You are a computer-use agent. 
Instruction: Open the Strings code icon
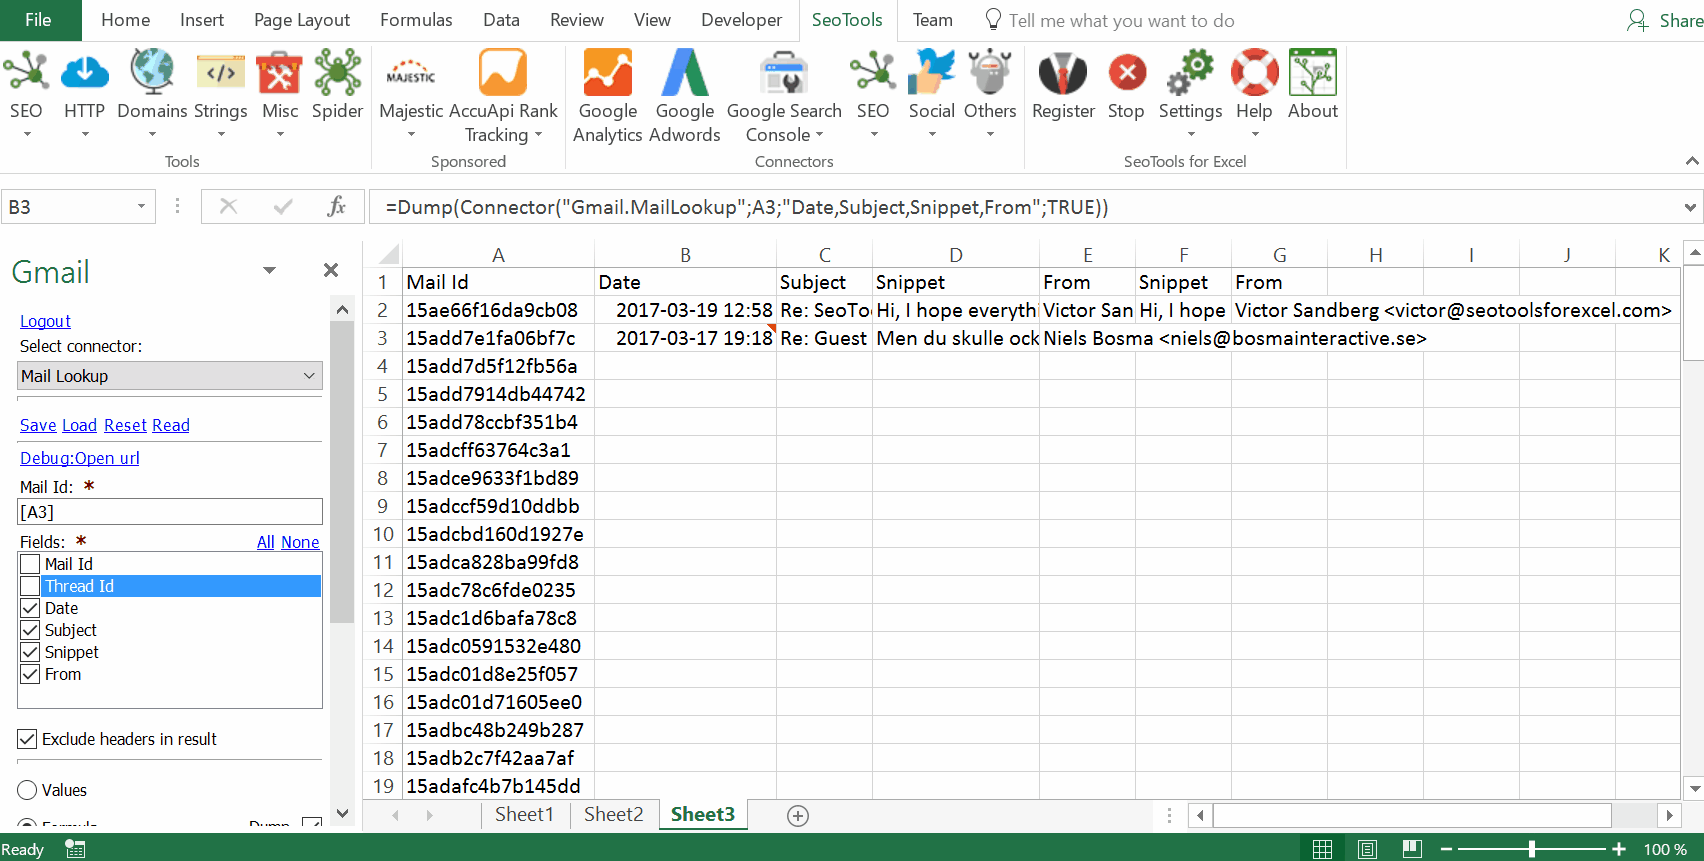pyautogui.click(x=221, y=73)
